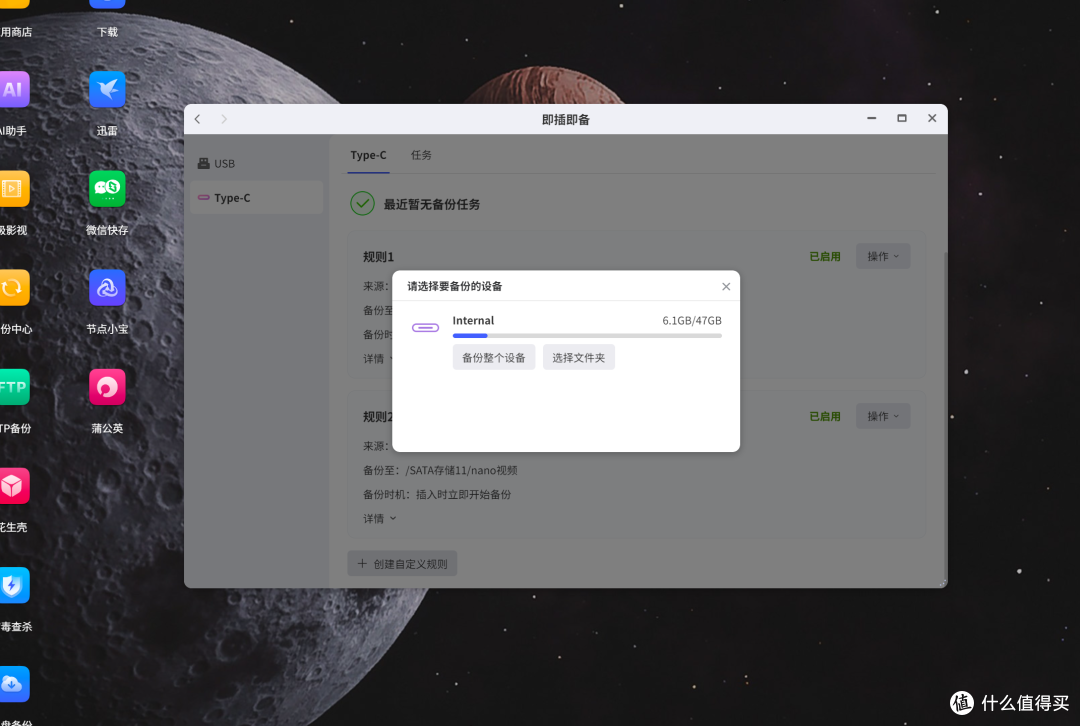
Task: Open the virus scan shield icon
Action: 14,585
